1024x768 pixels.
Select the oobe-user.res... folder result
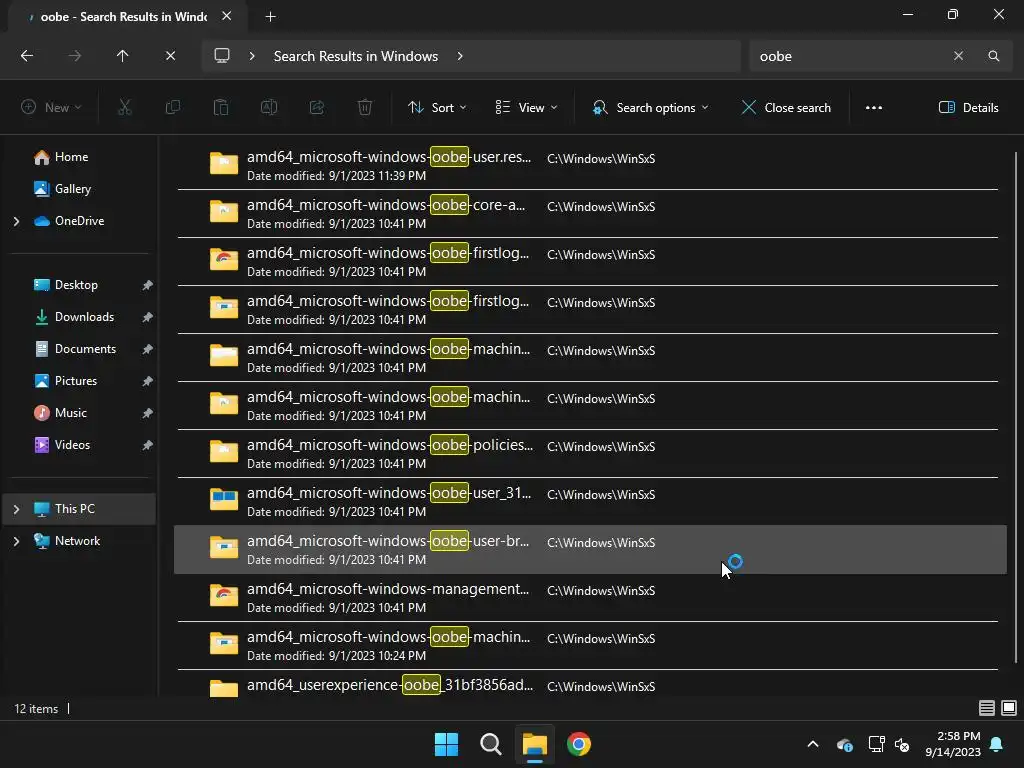(588, 165)
